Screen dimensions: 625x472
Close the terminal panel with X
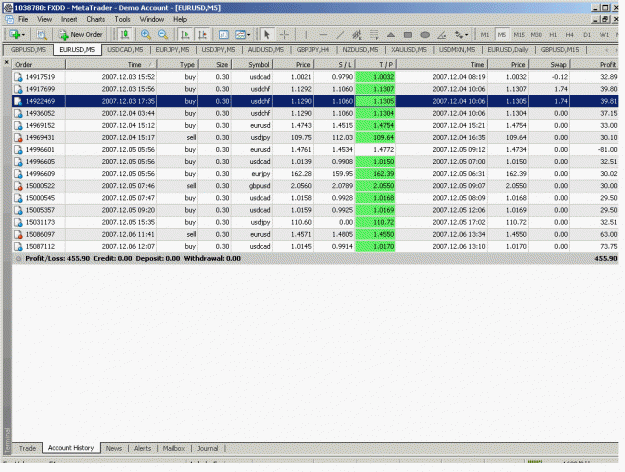[6, 62]
